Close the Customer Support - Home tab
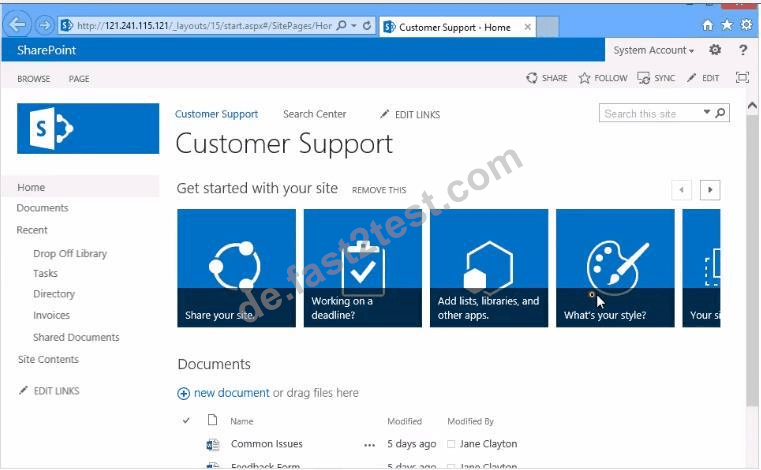 (x=528, y=27)
